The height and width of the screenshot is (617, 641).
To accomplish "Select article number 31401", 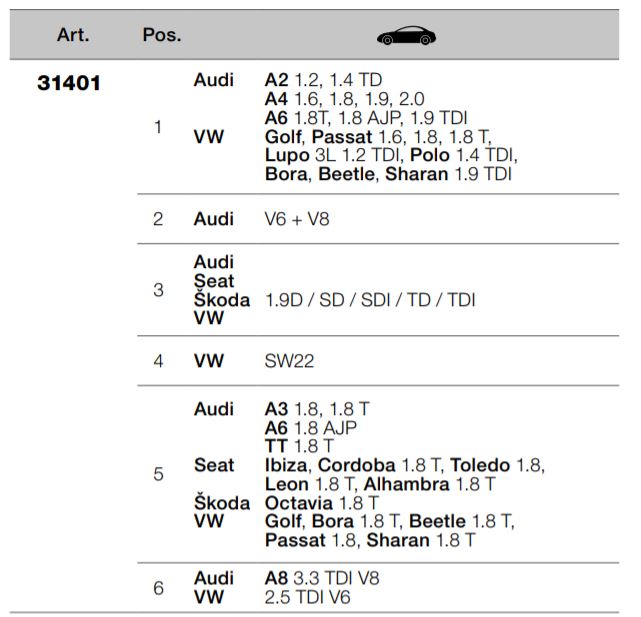I will pyautogui.click(x=70, y=84).
